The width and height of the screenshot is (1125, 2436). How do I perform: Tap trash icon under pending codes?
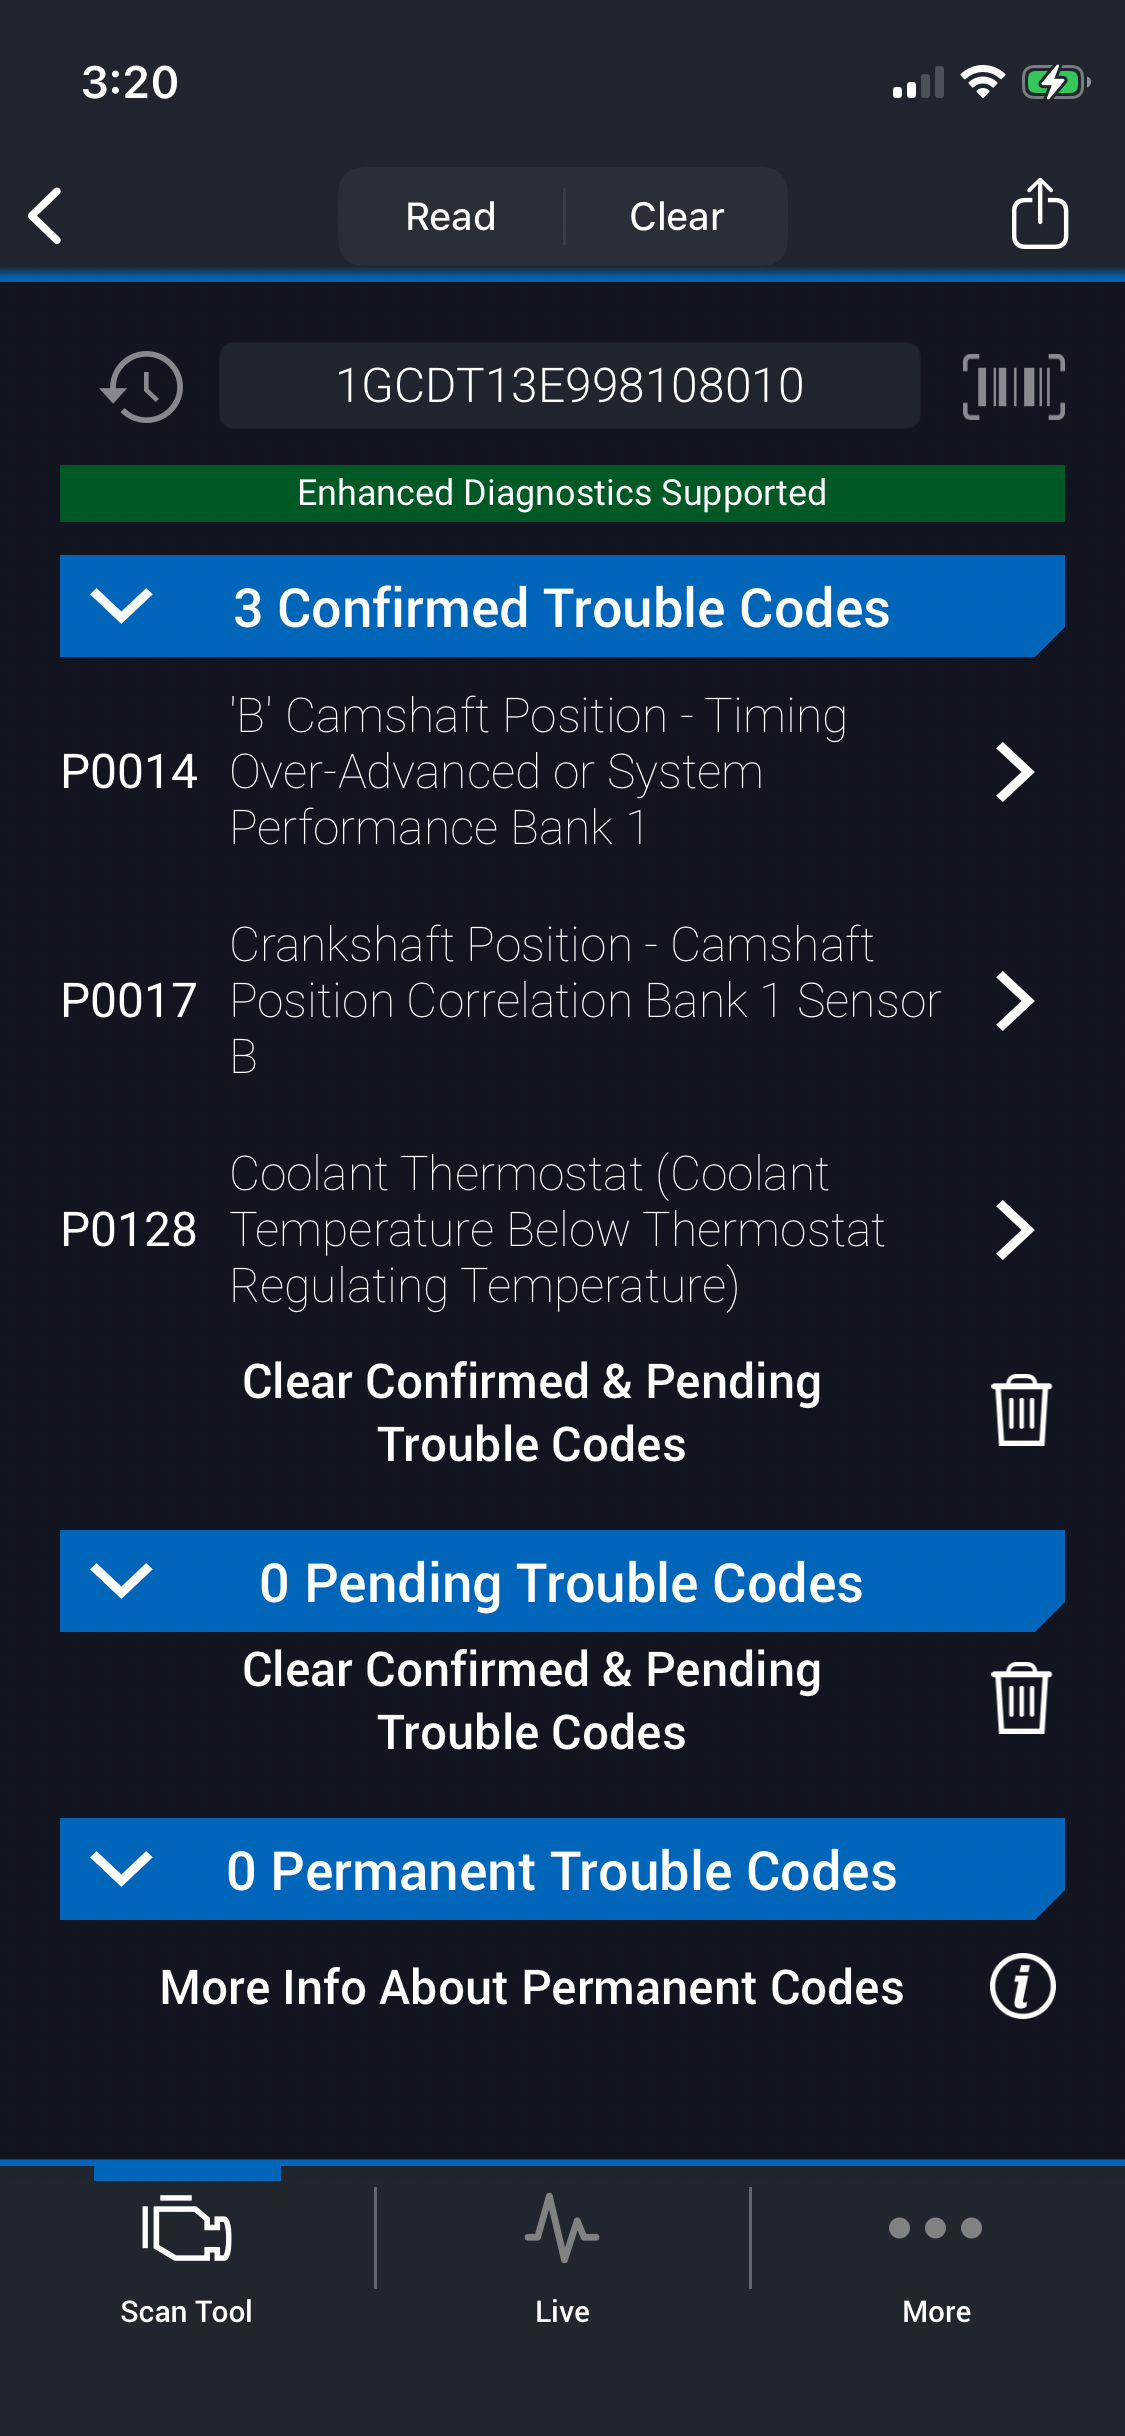point(1020,1699)
